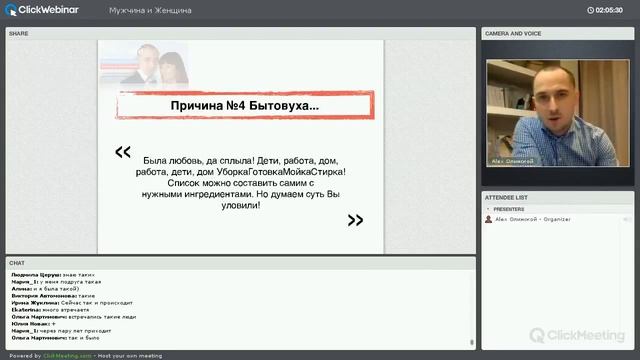Image resolution: width=640 pixels, height=360 pixels.
Task: Click the slide heading 'Причина №4 Бытовуха...'
Action: [245, 105]
